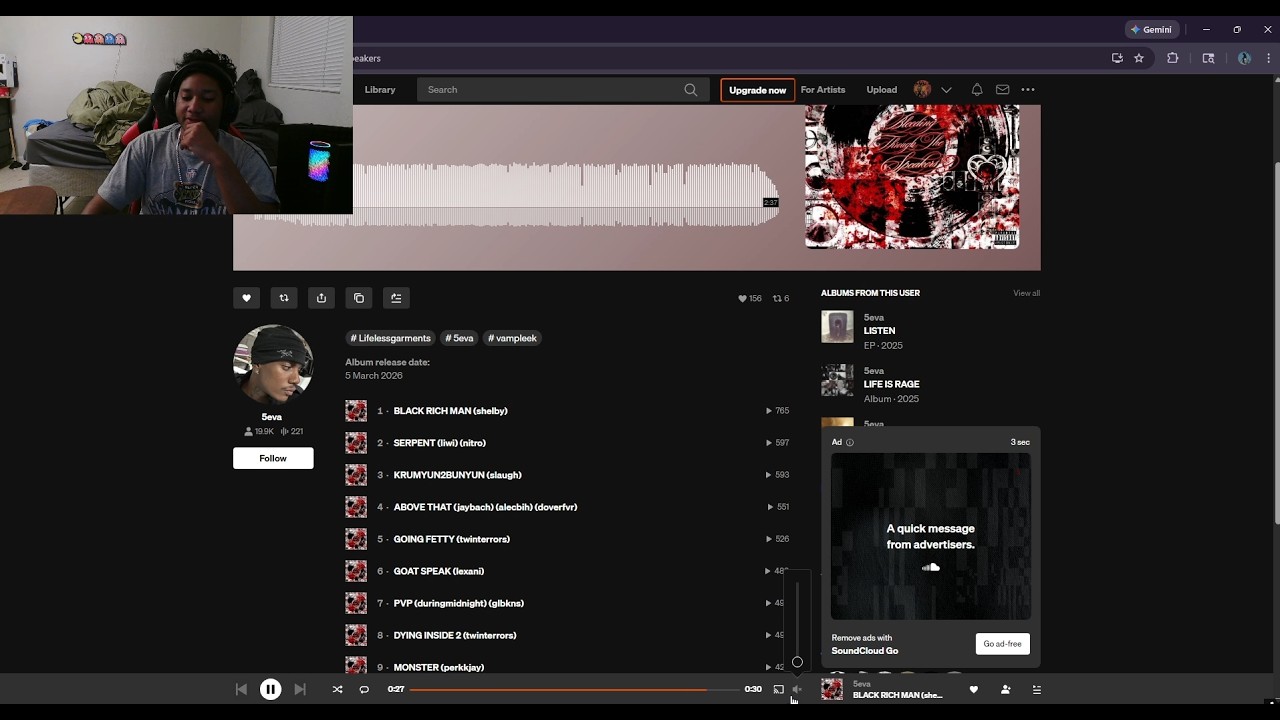This screenshot has width=1280, height=720.
Task: Like the album with the heart button
Action: (246, 298)
